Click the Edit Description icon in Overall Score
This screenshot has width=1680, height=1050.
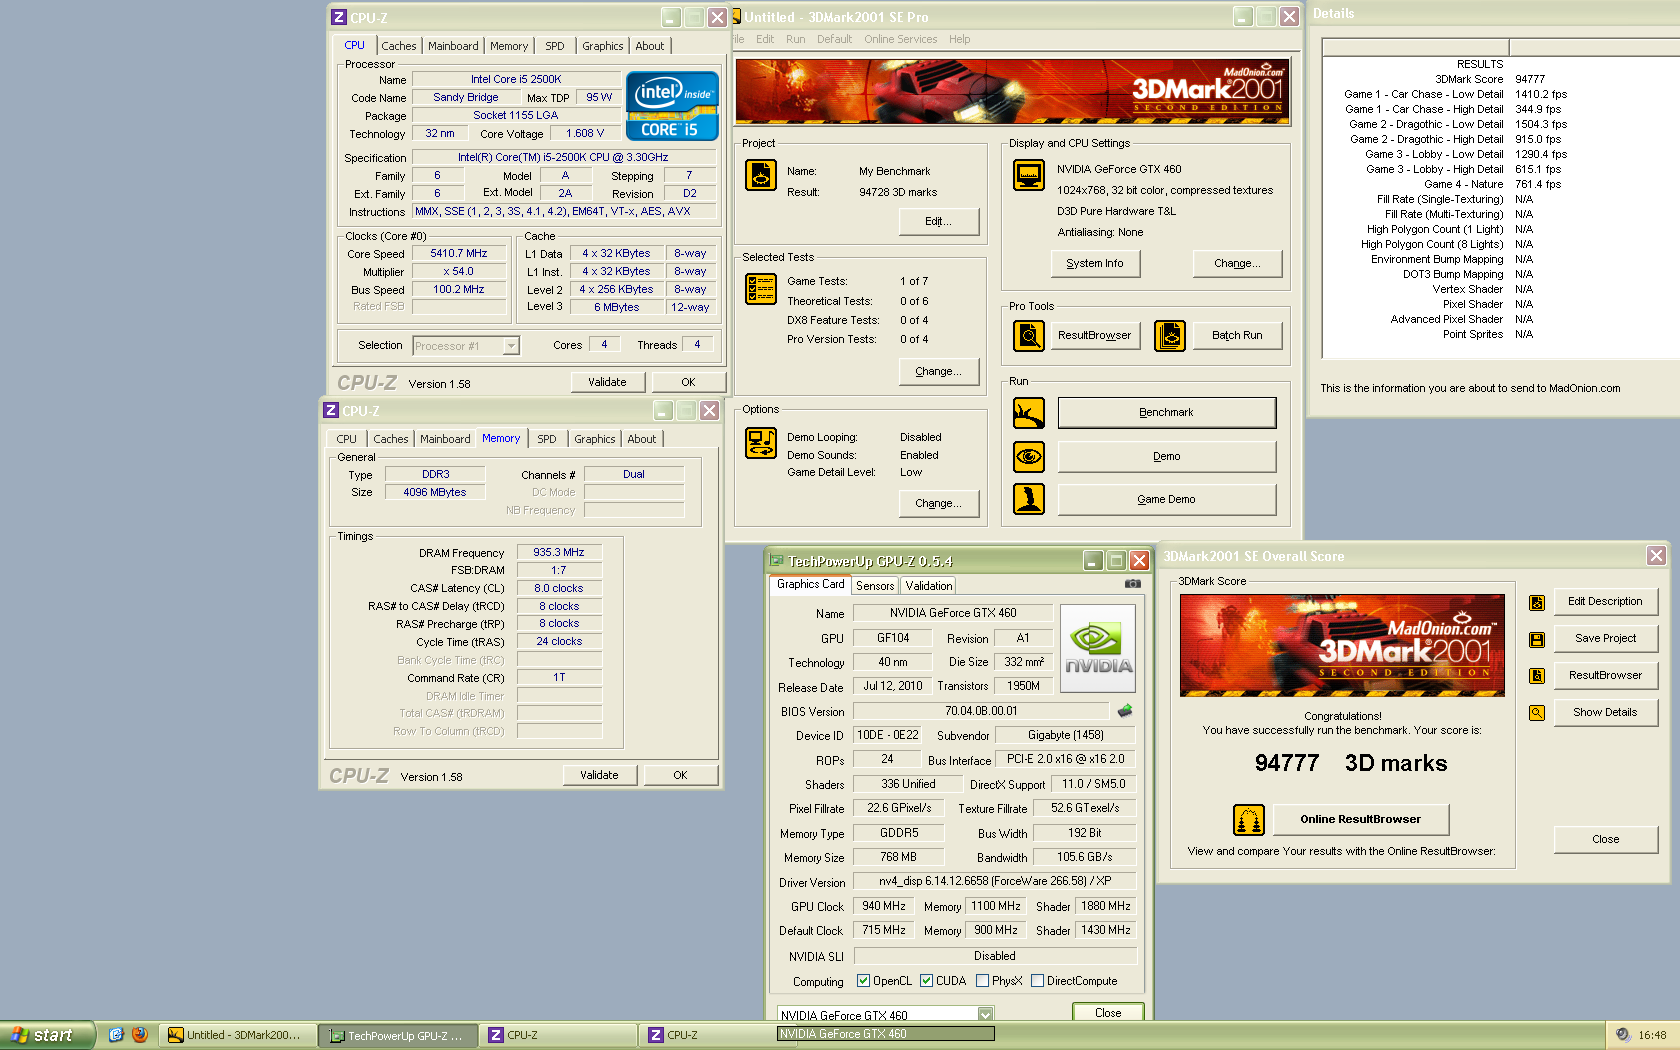pyautogui.click(x=1537, y=603)
